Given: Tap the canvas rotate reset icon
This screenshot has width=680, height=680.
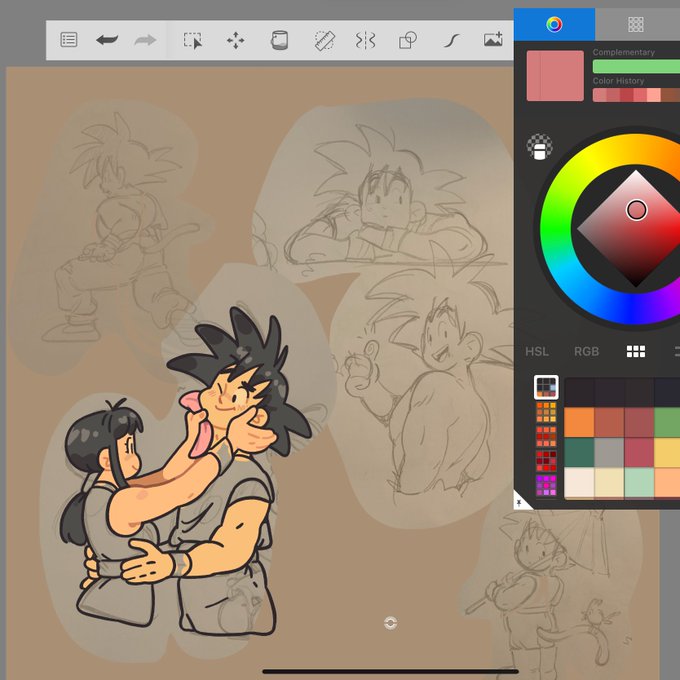Looking at the screenshot, I should [x=390, y=623].
